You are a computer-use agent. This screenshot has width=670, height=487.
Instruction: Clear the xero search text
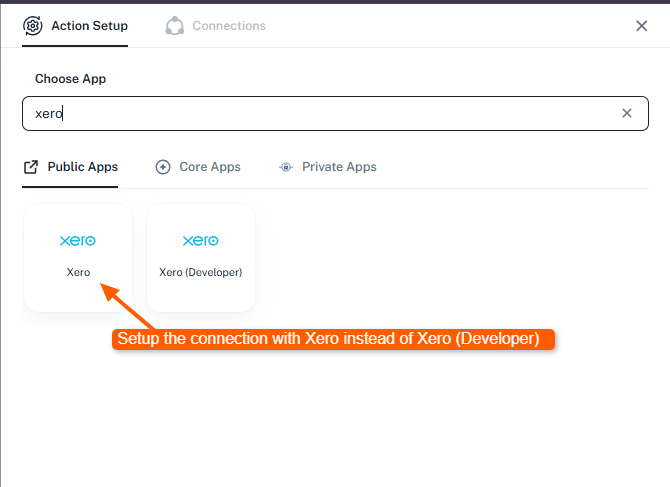[x=627, y=113]
